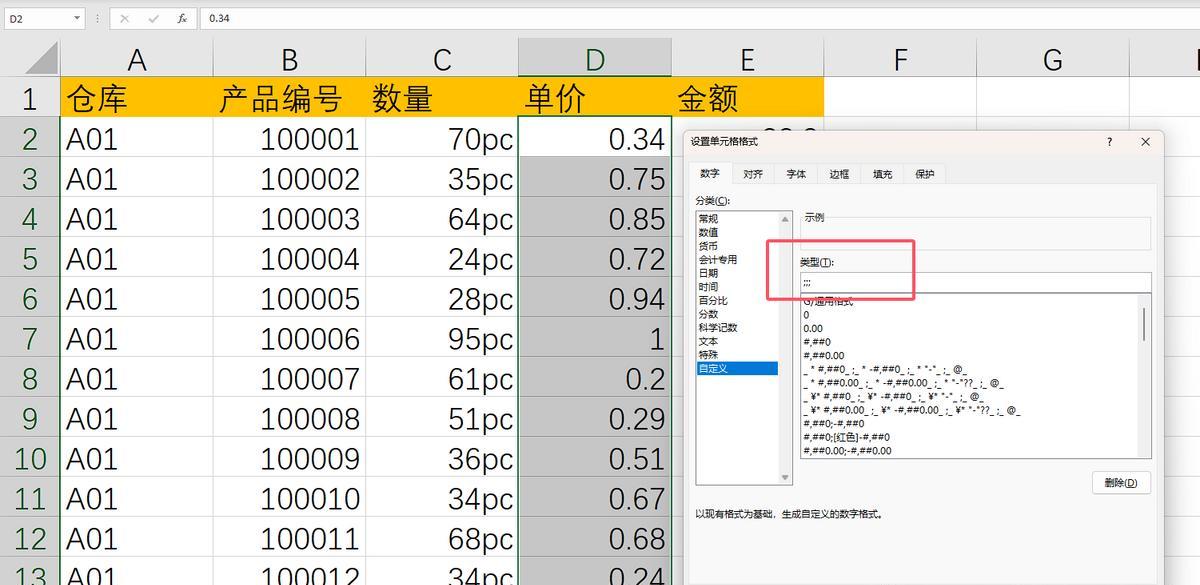
Task: Click cell with product number 100001
Action: point(289,138)
